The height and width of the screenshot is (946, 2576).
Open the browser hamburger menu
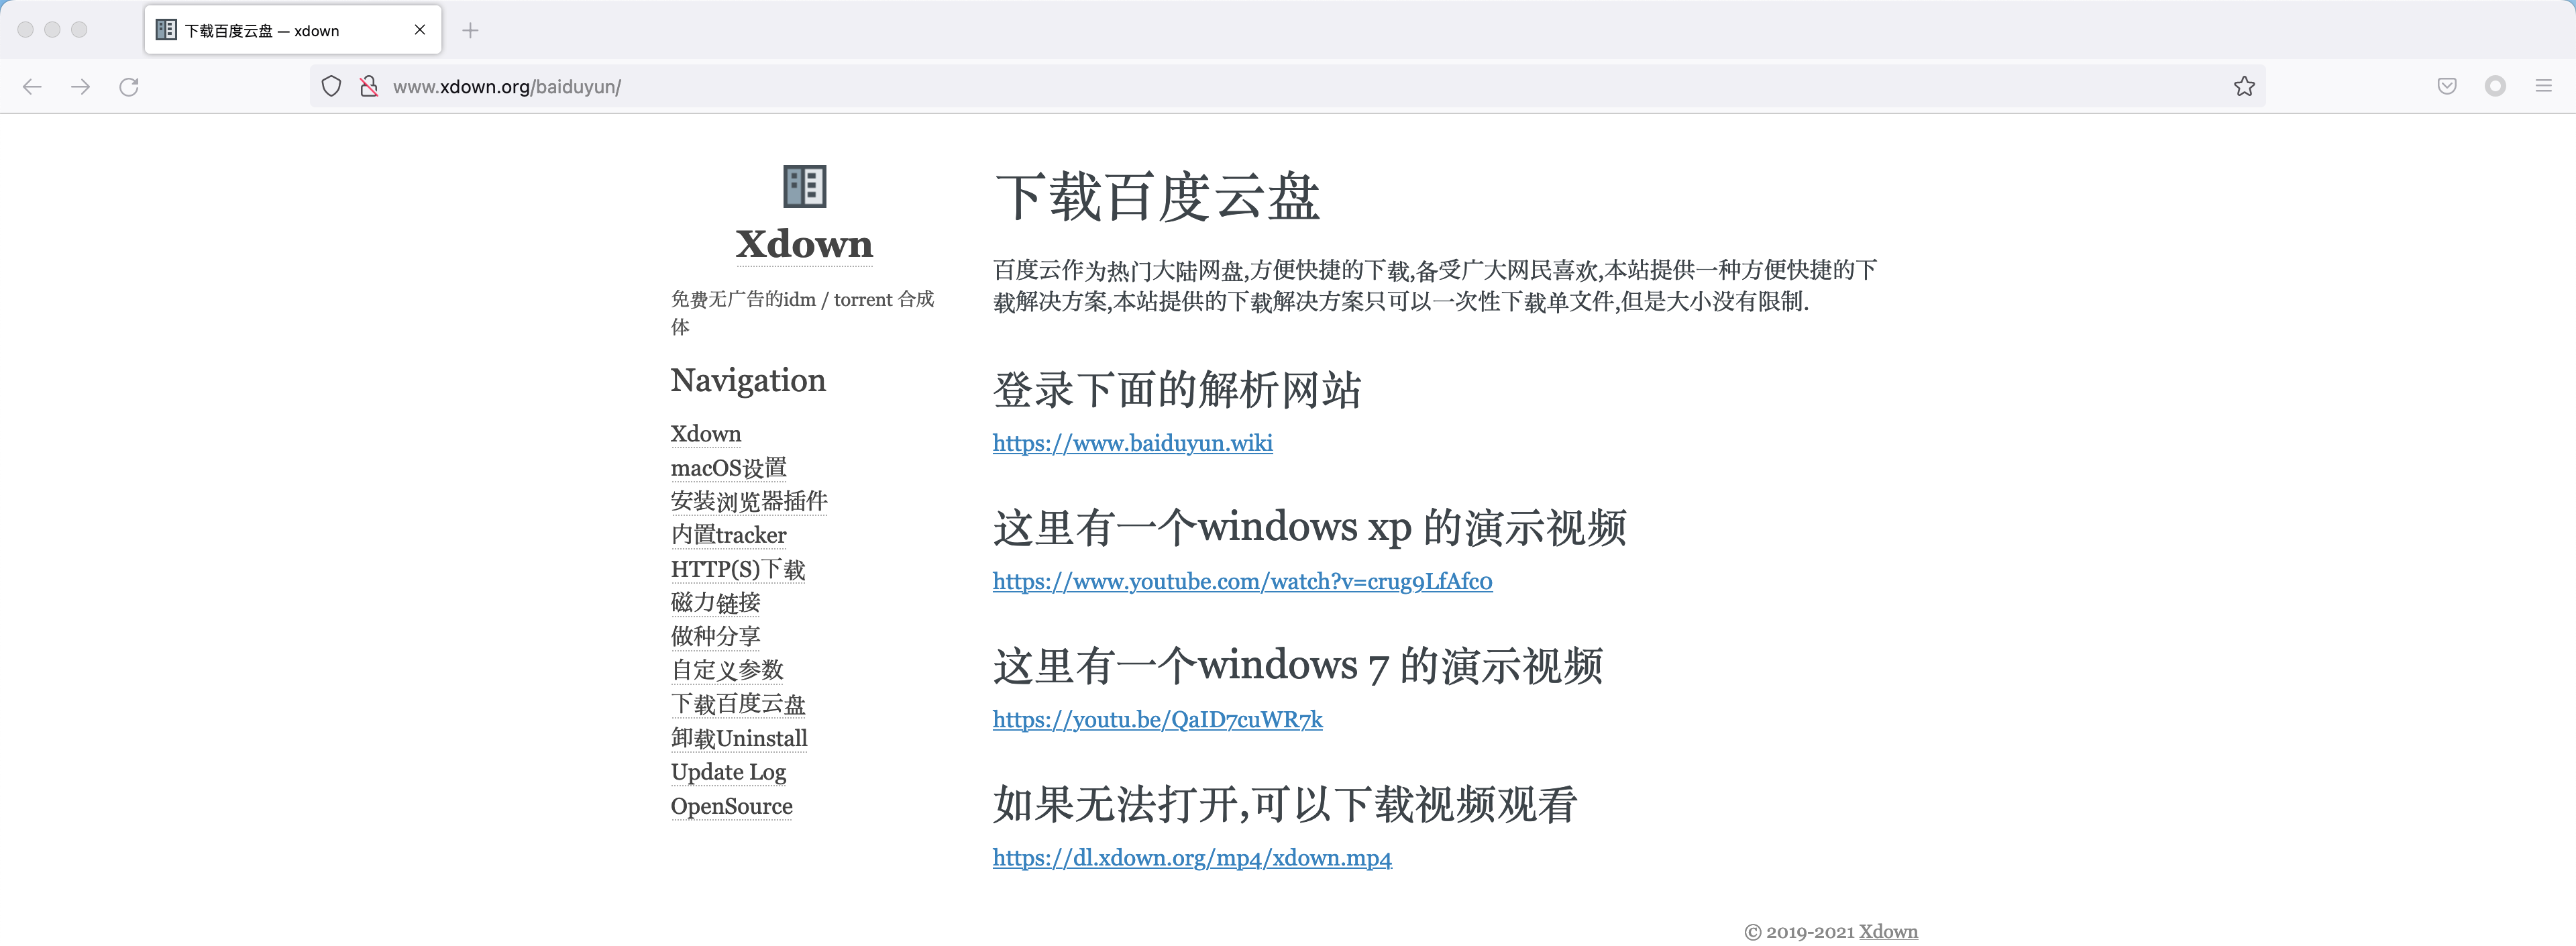pos(2544,87)
